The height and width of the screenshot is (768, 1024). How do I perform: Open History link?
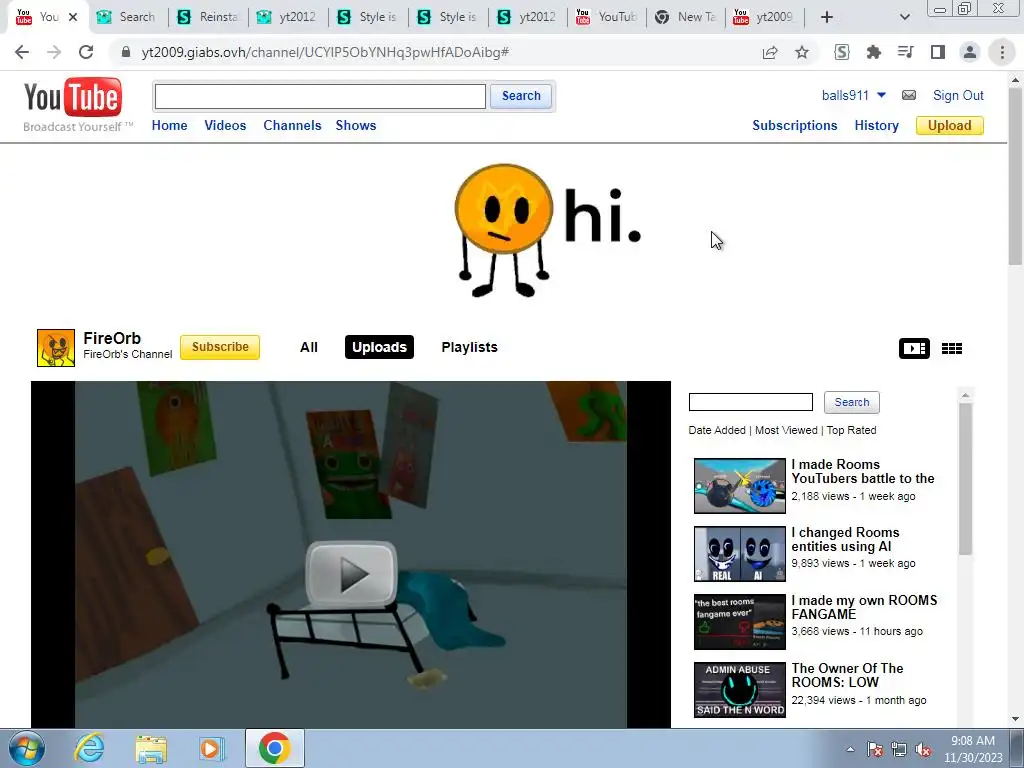(x=876, y=125)
